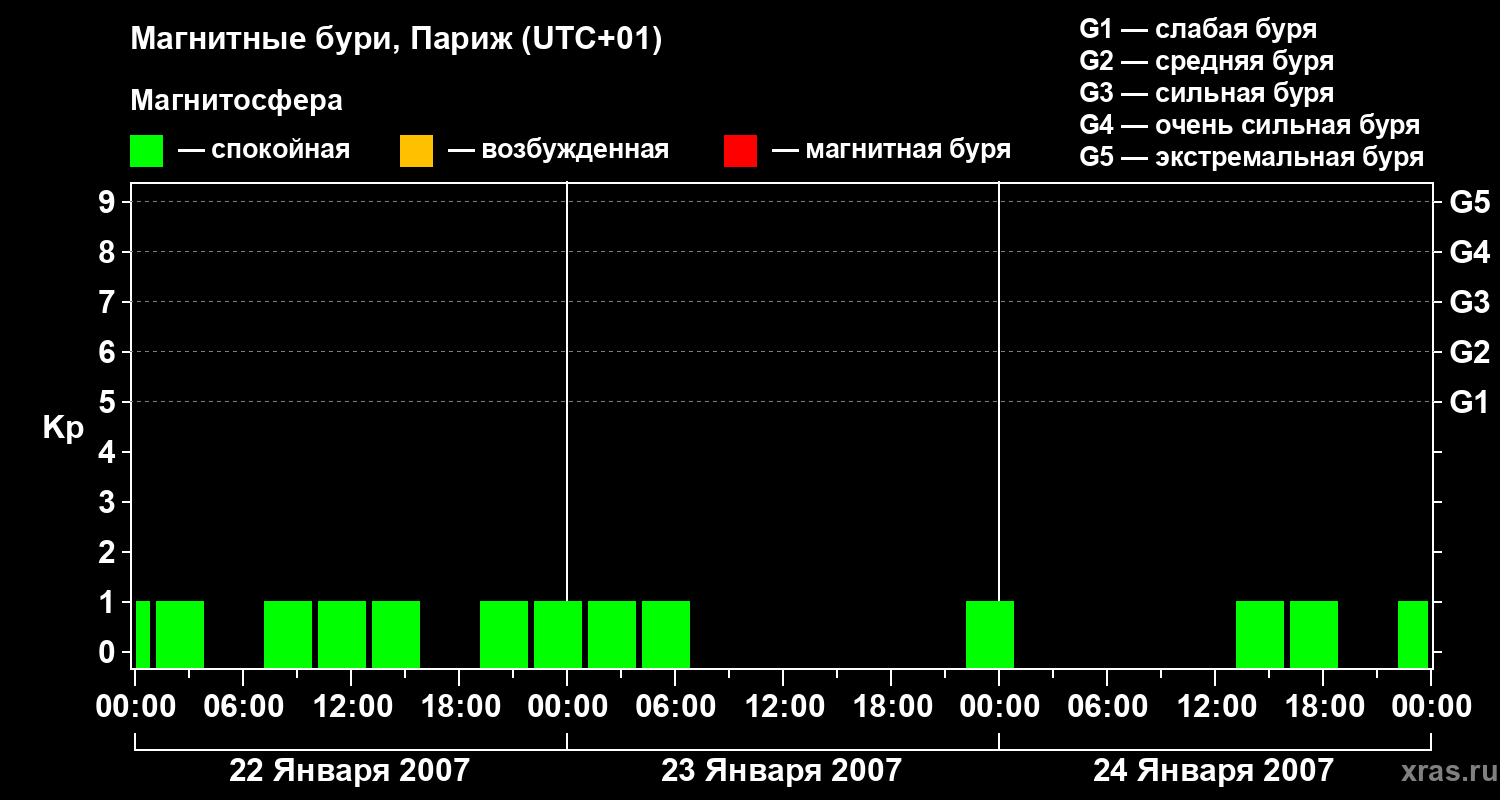Click the 18:00 tick label of 23 January
1500x800 pixels.
point(891,706)
